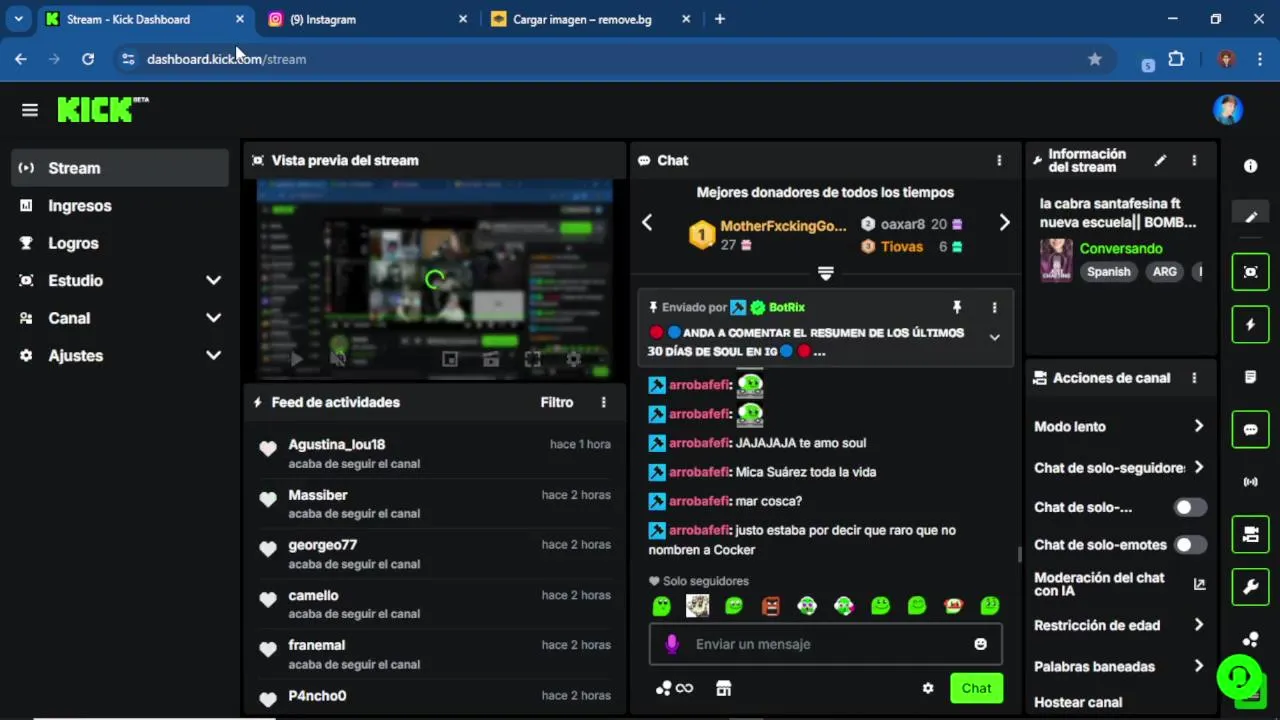Screen dimensions: 1280x720
Task: Open the hamburger menu next to Kick logo
Action: pyautogui.click(x=30, y=110)
